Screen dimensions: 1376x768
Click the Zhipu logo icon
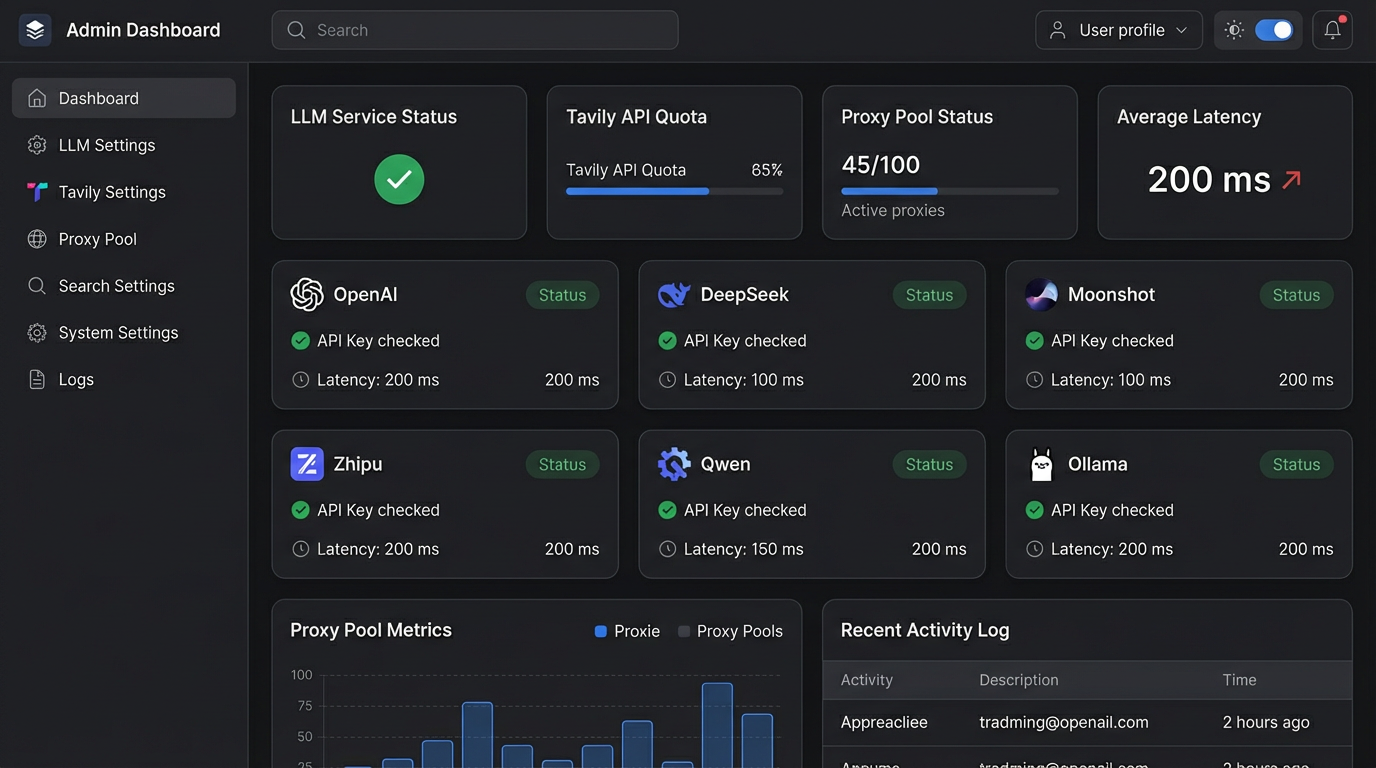[307, 464]
